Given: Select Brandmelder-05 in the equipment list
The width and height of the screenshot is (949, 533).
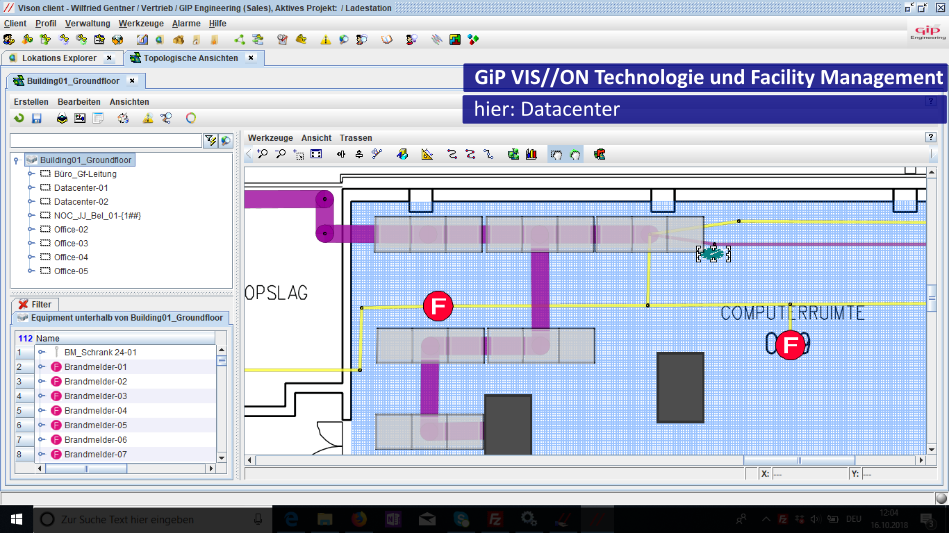Looking at the screenshot, I should point(96,425).
